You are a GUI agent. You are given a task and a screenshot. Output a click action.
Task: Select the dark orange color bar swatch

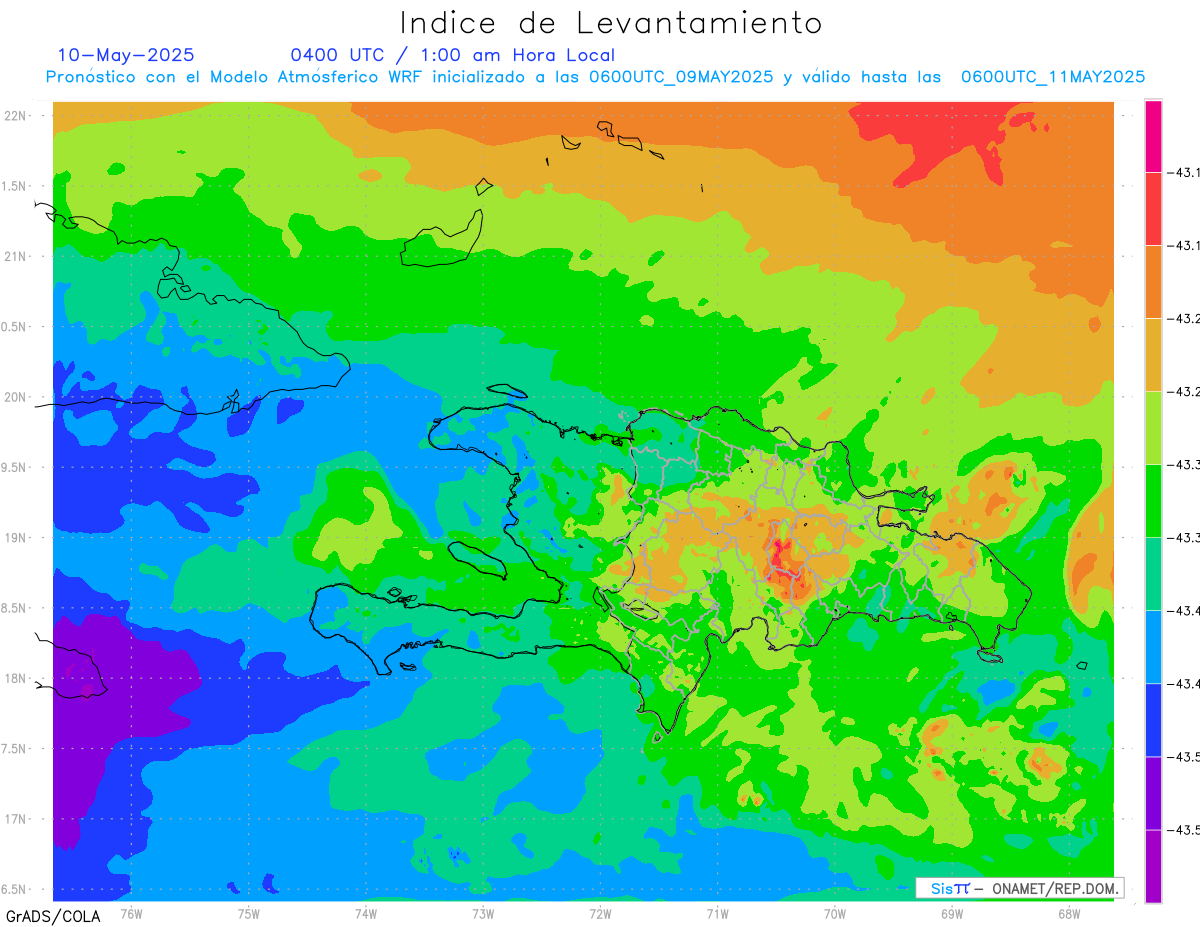point(1153,282)
